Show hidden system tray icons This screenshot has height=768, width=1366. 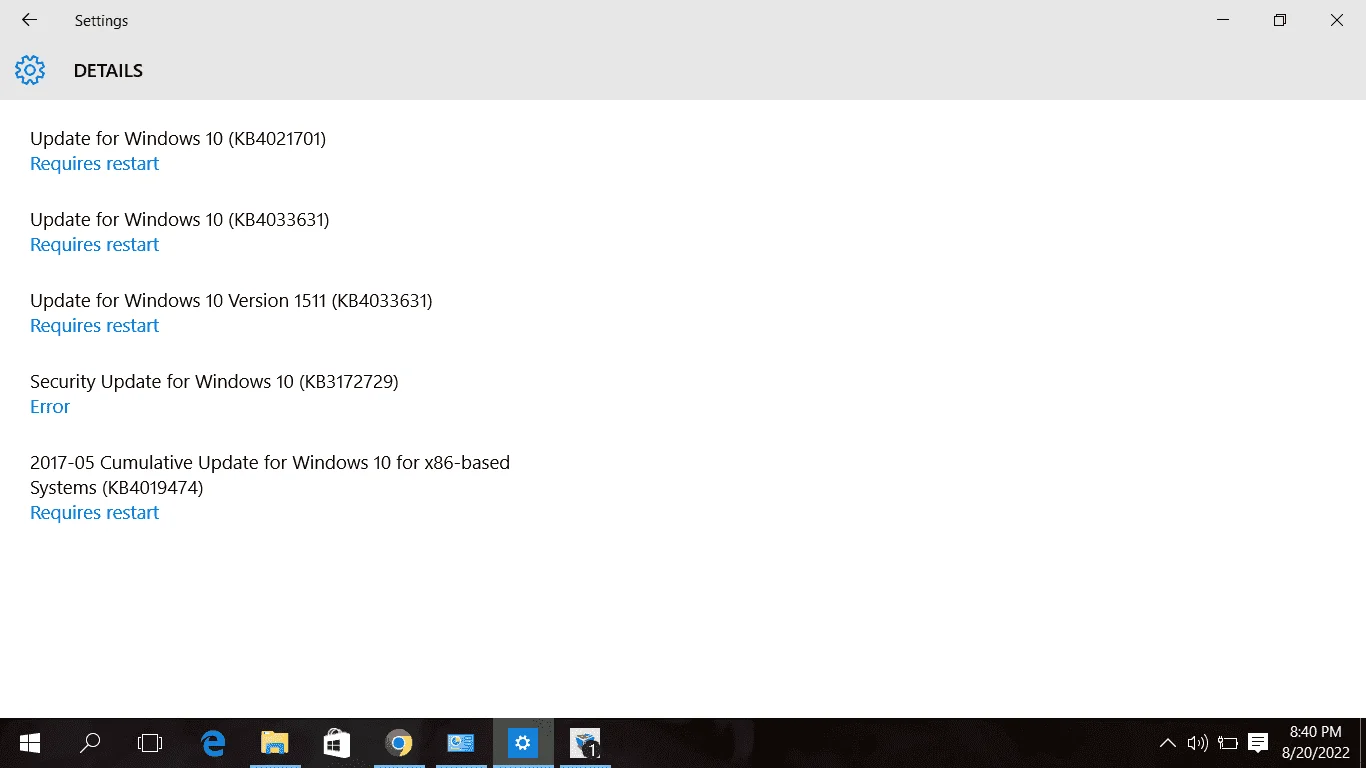(1167, 743)
